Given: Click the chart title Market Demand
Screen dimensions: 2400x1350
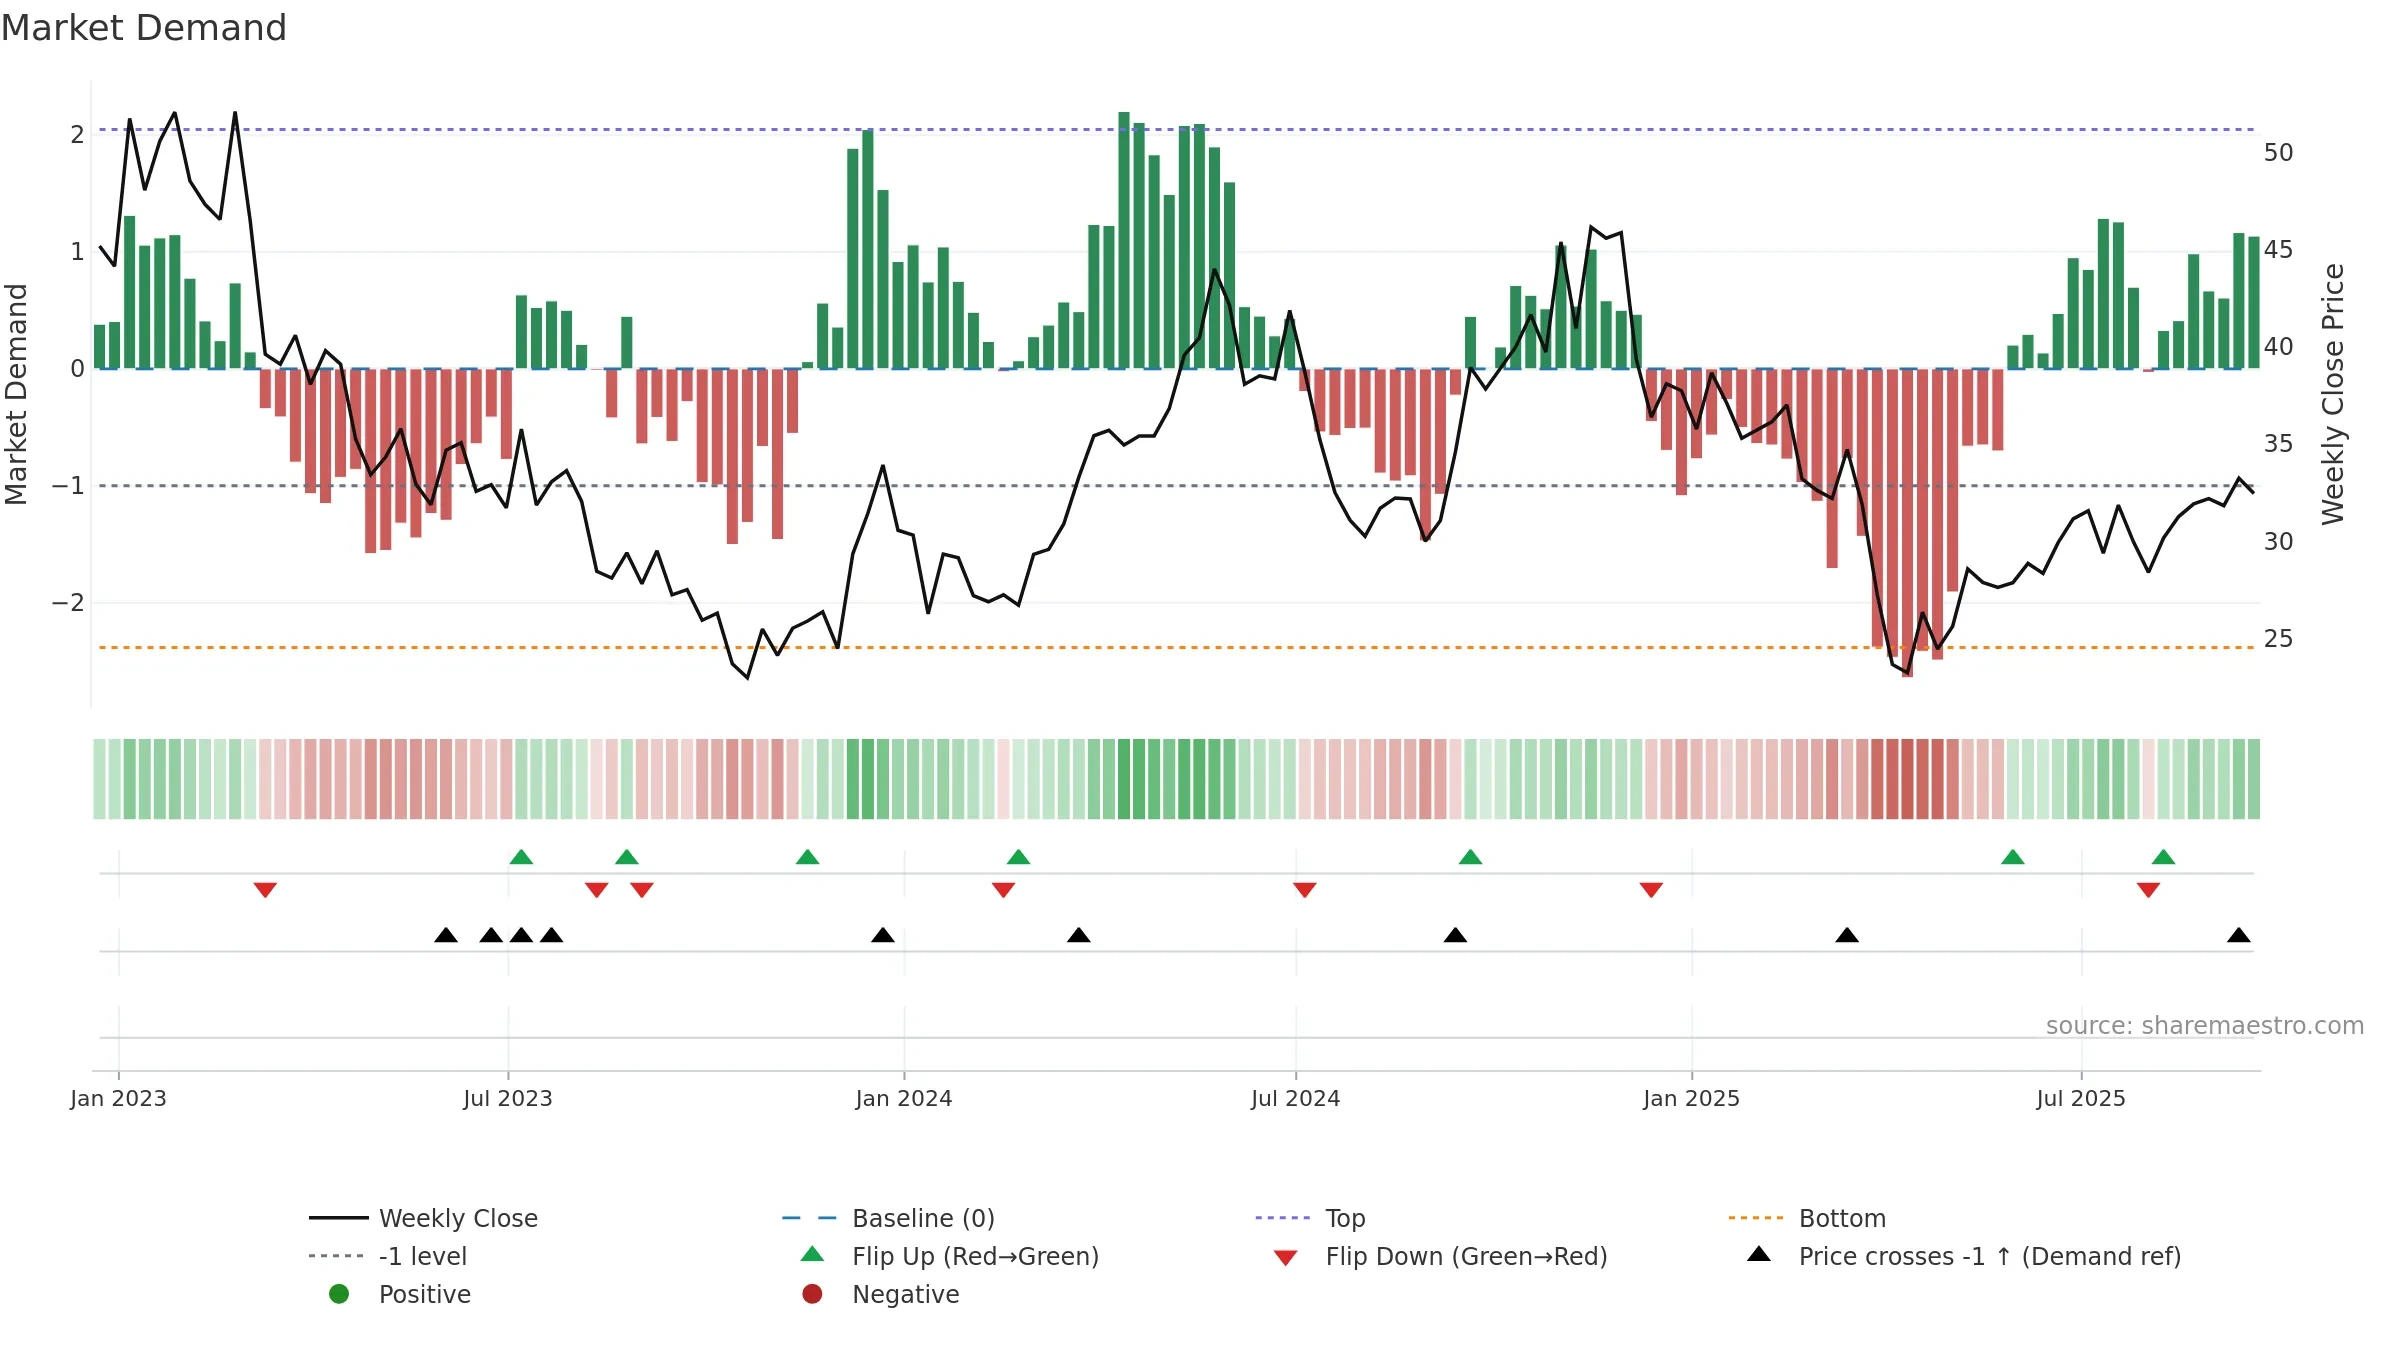Looking at the screenshot, I should pos(144,28).
